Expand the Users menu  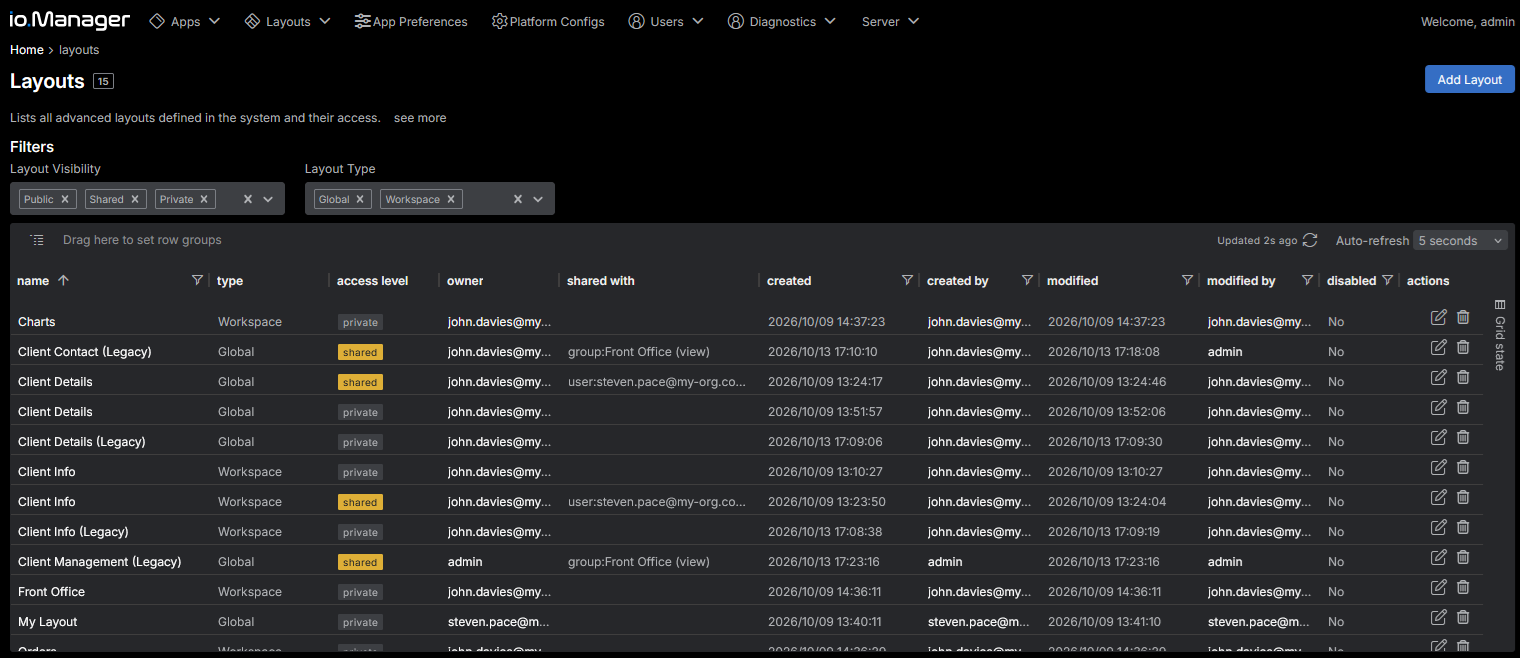[x=666, y=21]
